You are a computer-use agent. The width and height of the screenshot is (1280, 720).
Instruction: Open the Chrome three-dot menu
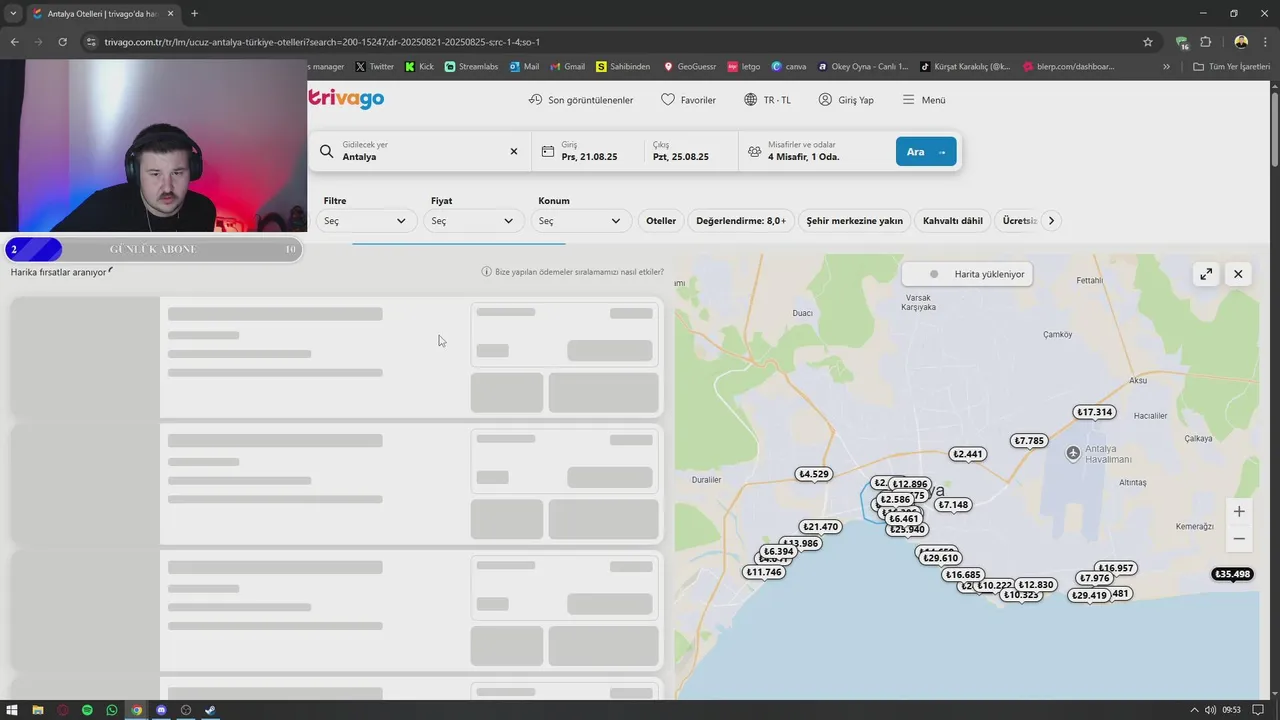[x=1266, y=42]
